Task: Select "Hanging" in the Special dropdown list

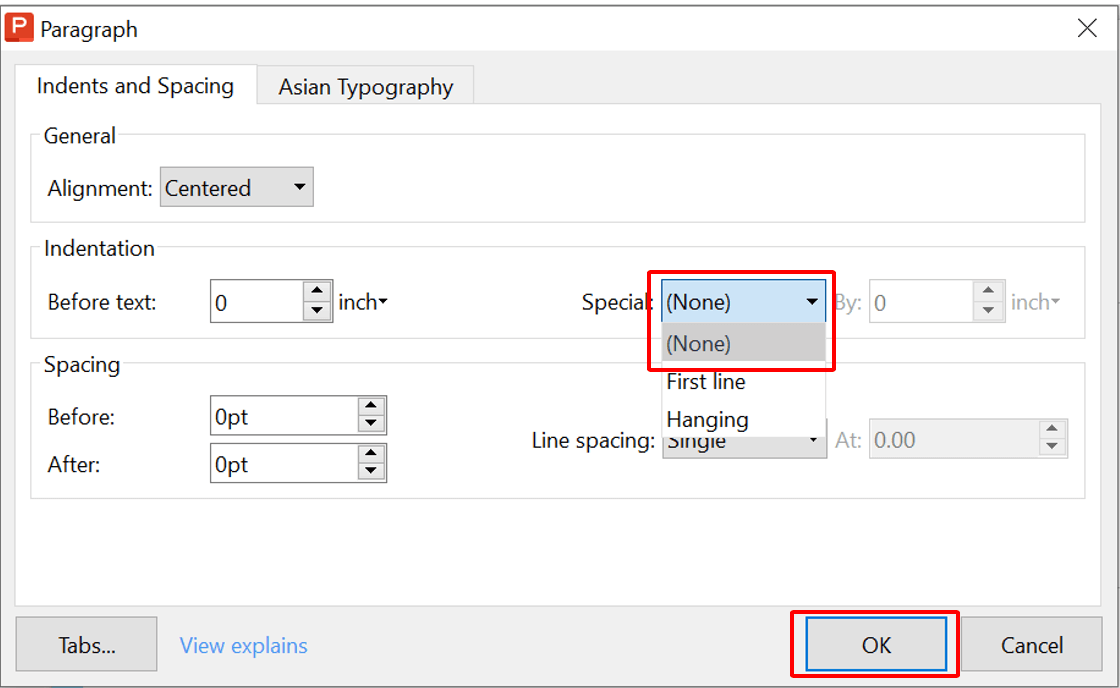Action: pyautogui.click(x=707, y=419)
